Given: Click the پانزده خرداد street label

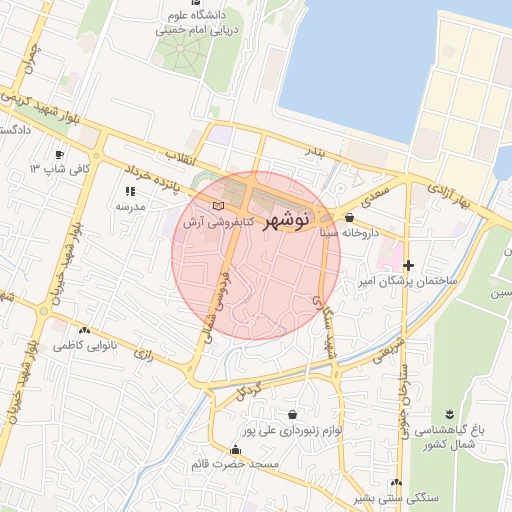Looking at the screenshot, I should coord(152,179).
